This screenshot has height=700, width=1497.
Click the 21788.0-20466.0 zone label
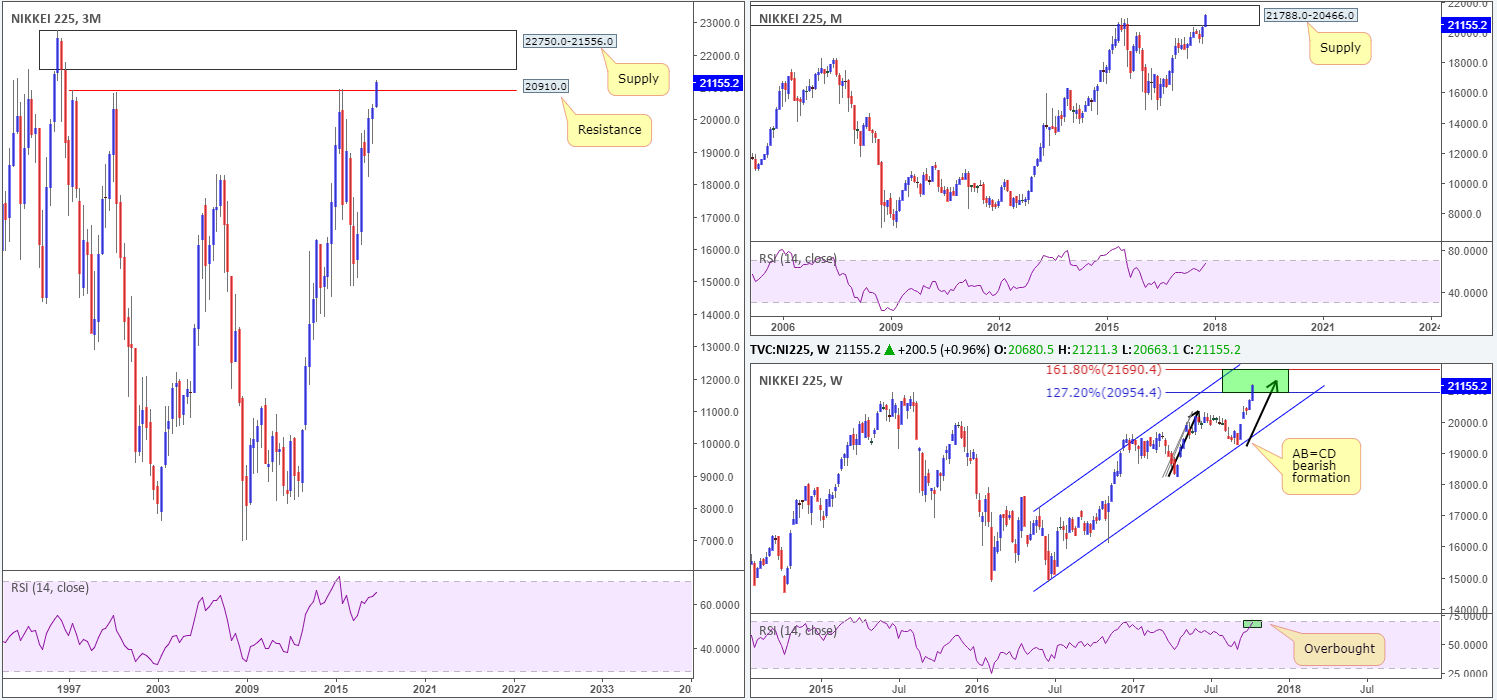pos(1311,15)
